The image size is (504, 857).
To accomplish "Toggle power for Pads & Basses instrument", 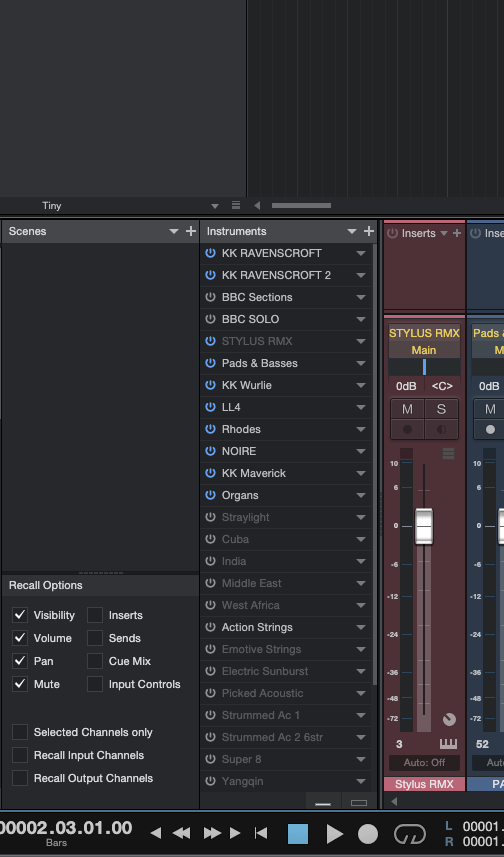I will coord(210,363).
